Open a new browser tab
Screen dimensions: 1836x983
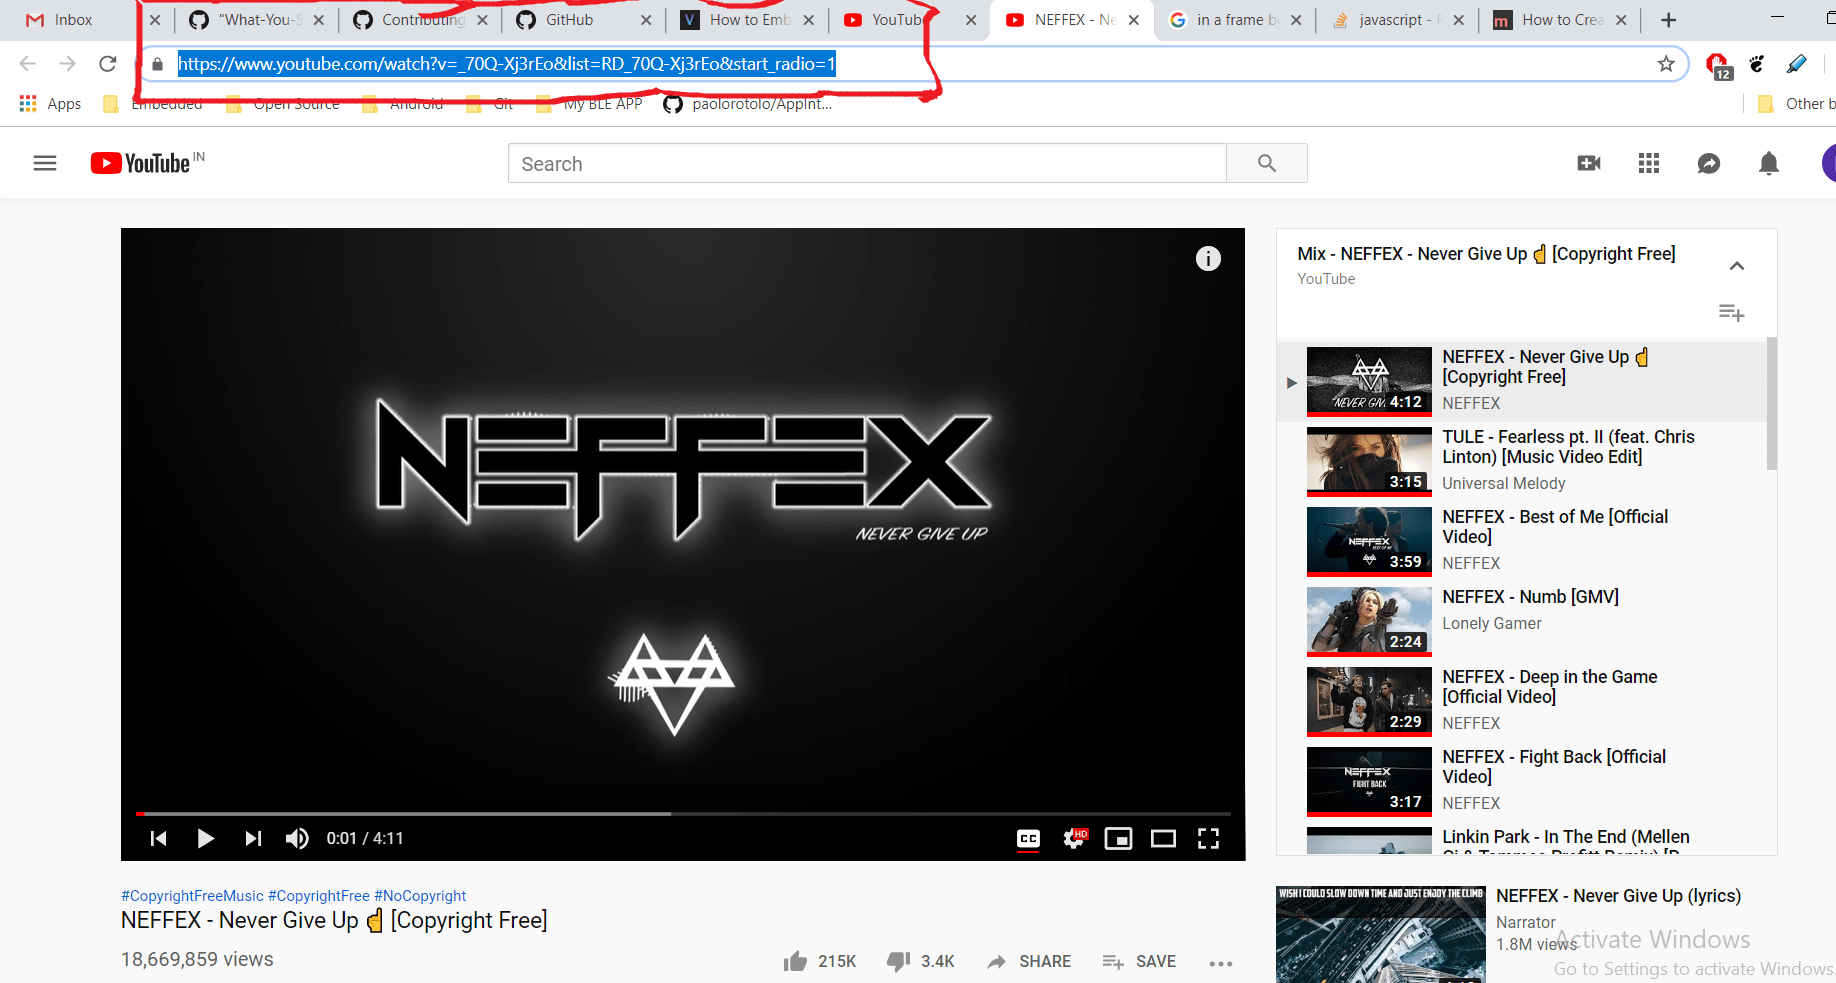[1668, 20]
